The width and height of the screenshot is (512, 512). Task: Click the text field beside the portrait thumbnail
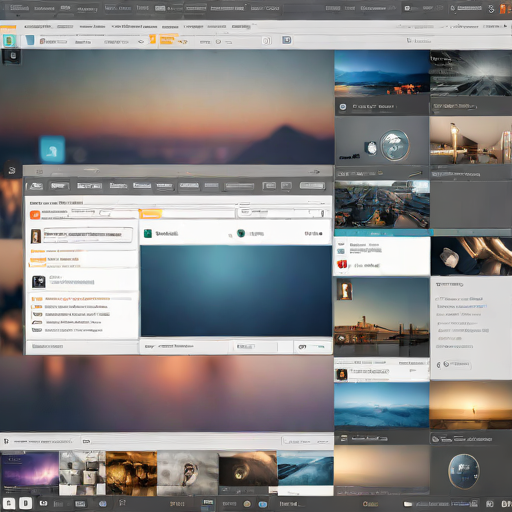[x=88, y=235]
